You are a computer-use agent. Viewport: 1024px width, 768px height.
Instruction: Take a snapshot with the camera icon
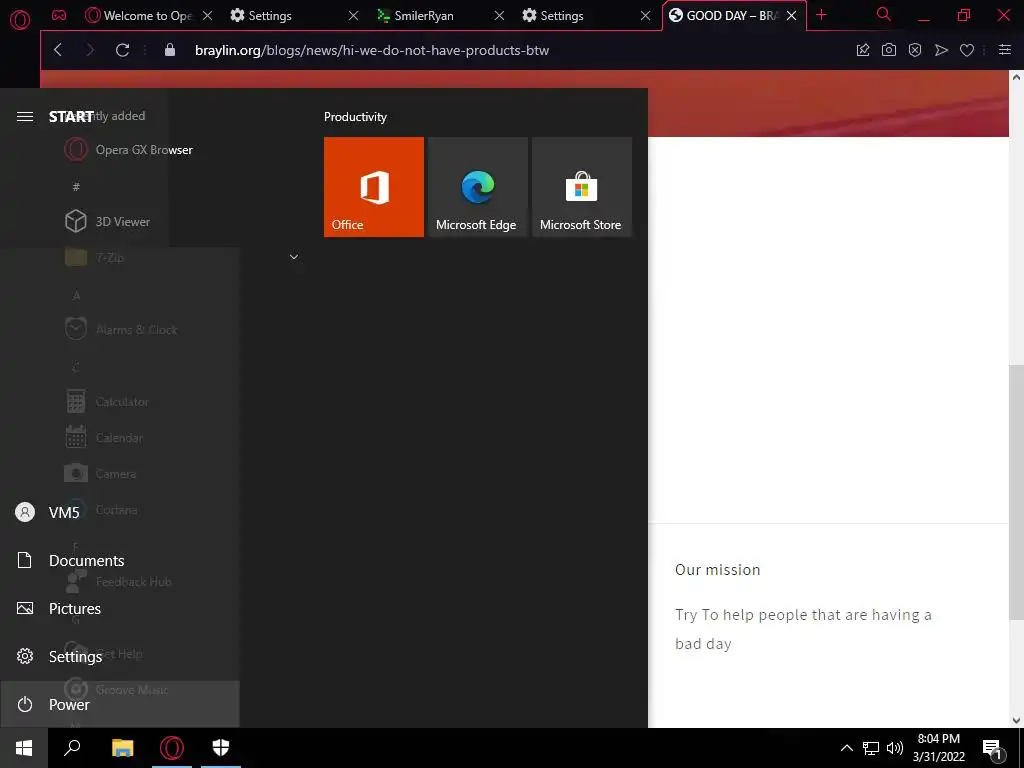tap(889, 50)
